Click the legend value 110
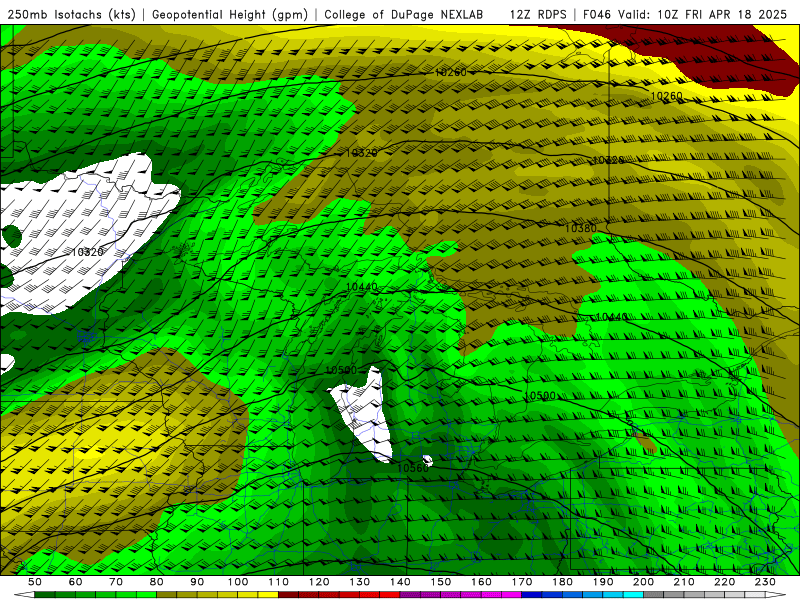 [279, 582]
